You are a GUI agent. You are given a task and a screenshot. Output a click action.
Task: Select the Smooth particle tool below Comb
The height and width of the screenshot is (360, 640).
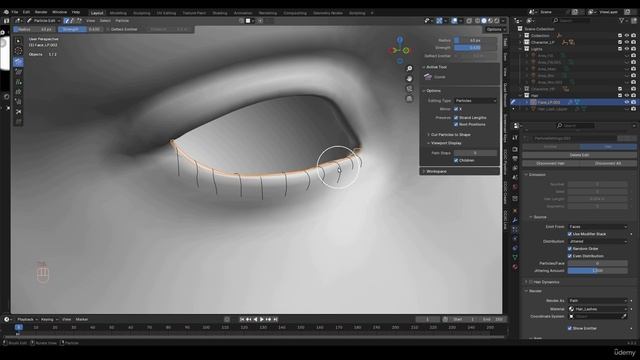pyautogui.click(x=18, y=72)
